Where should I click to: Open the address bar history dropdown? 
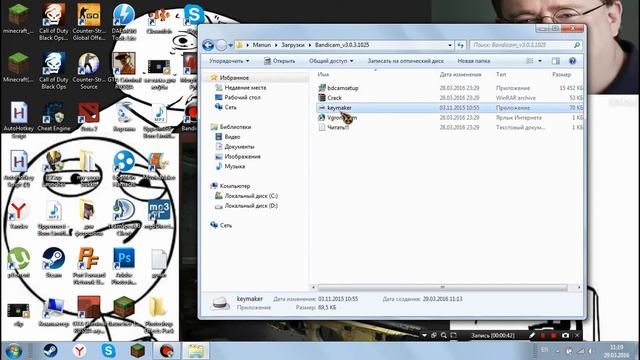click(450, 45)
